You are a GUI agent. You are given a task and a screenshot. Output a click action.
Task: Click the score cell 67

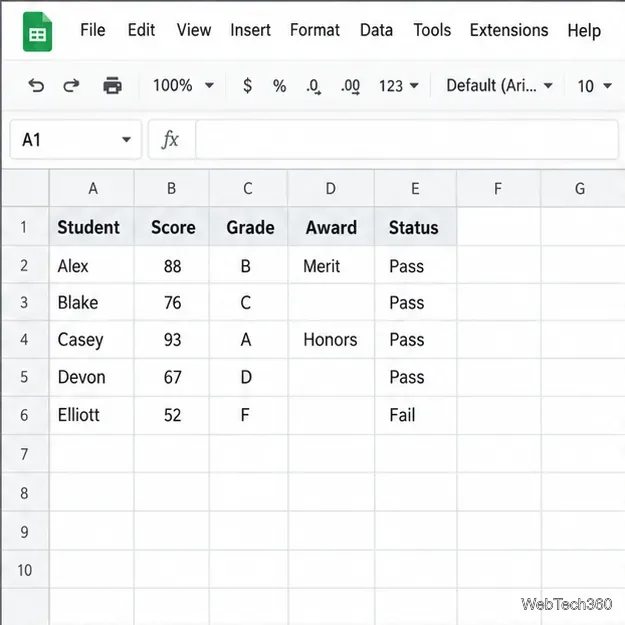pos(171,377)
